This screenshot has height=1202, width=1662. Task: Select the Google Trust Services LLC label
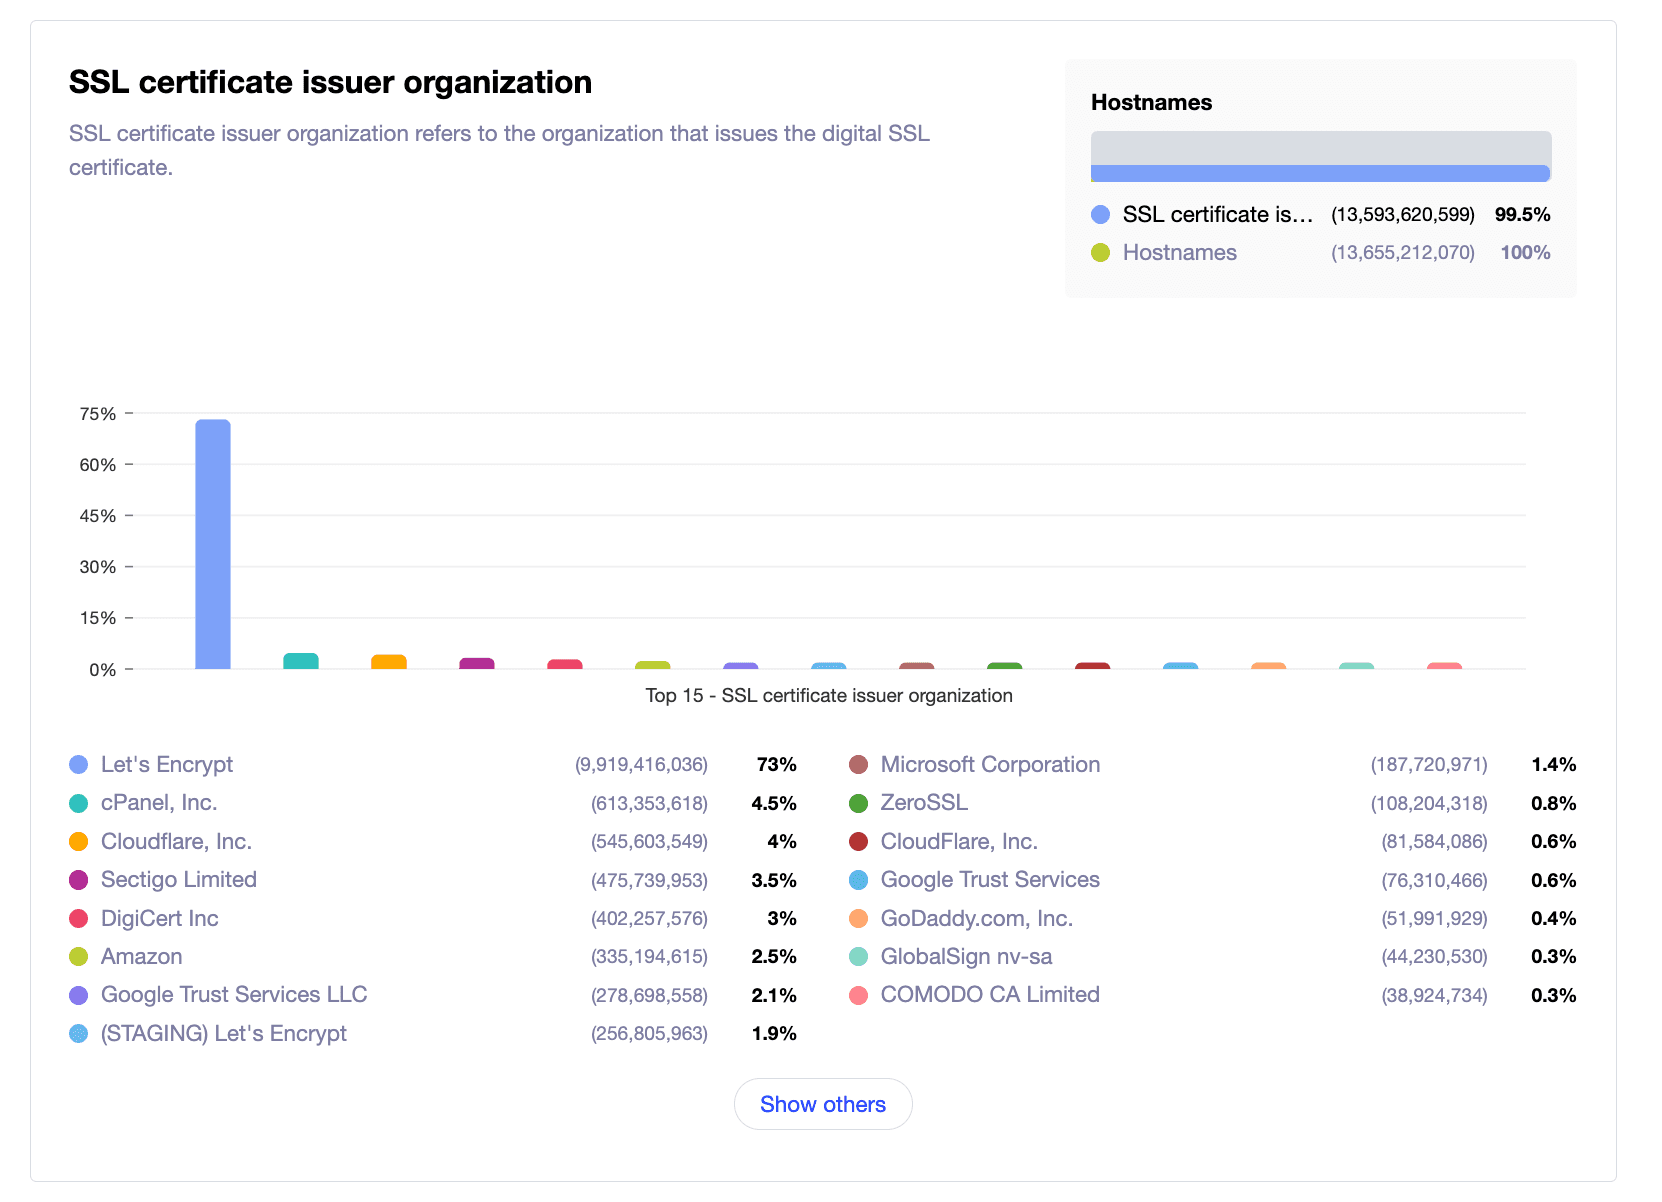pos(234,995)
